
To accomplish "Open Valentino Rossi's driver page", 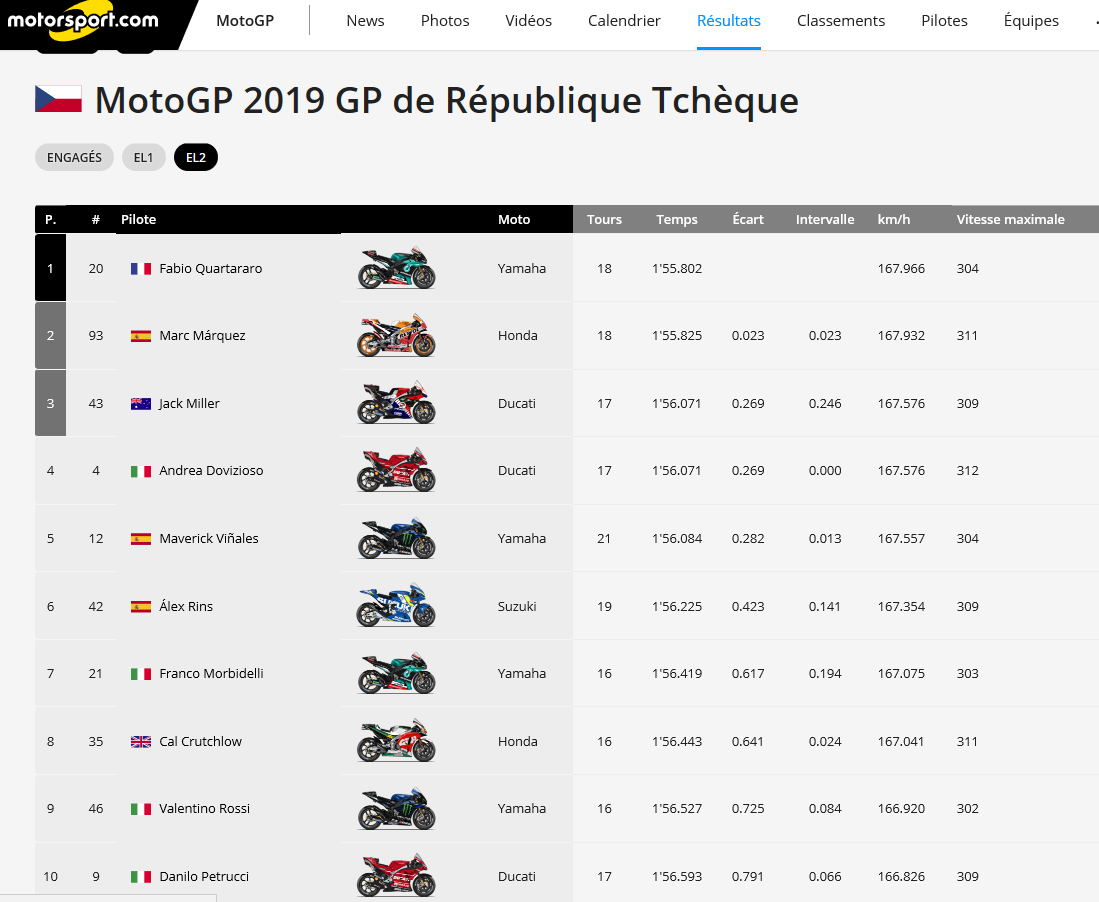I will tap(204, 808).
